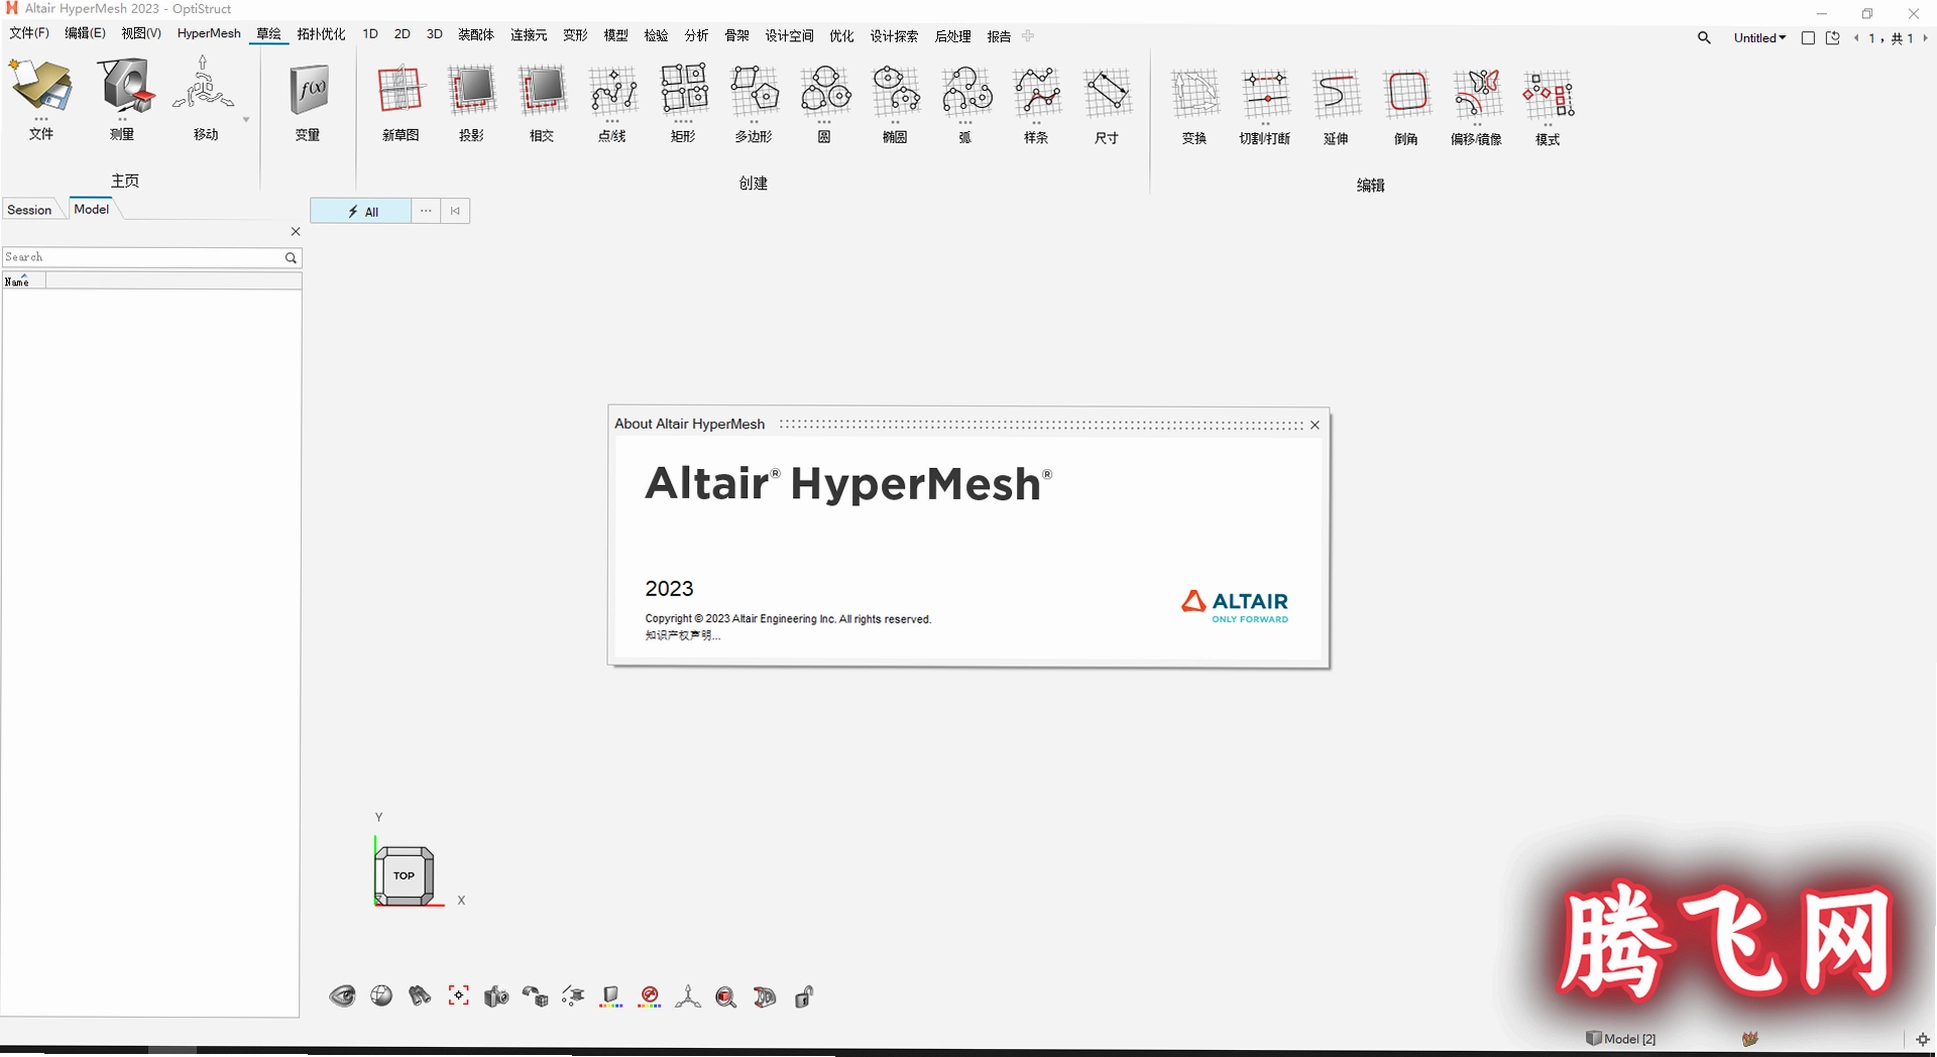
Task: Switch to the 分析 ribbon tab
Action: coord(696,35)
